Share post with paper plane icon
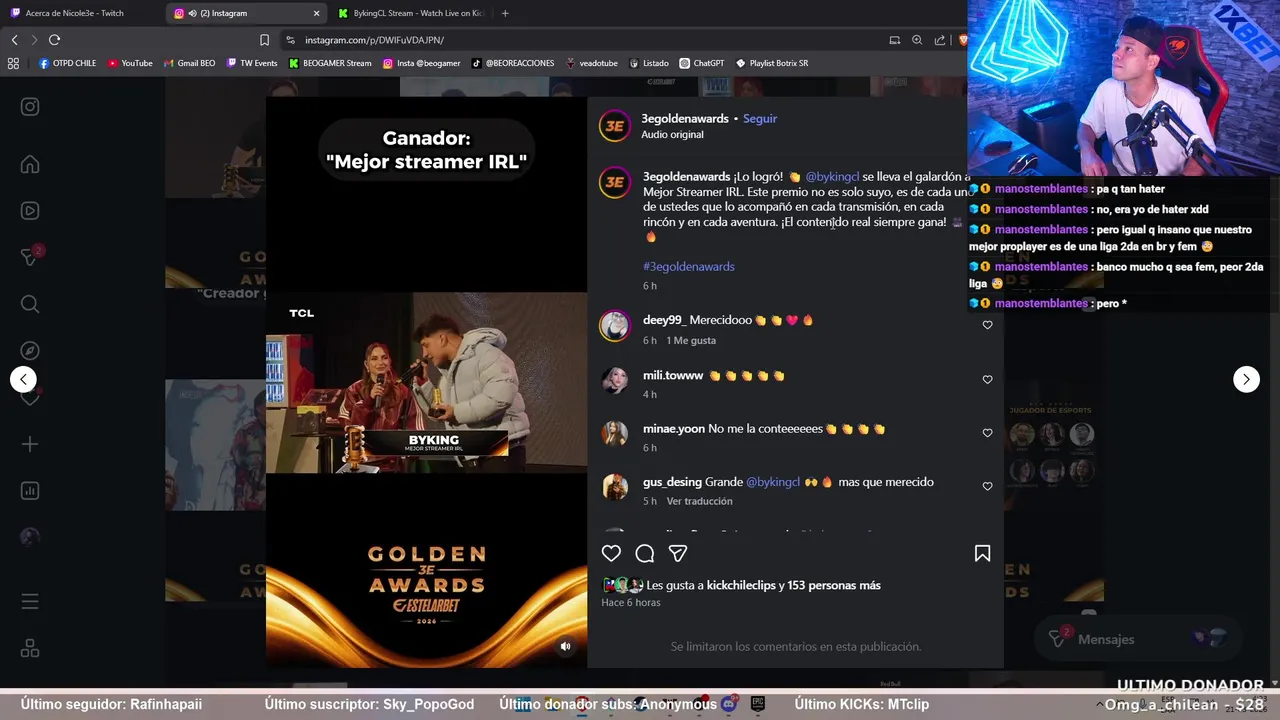Screen dimensions: 1280x720 click(678, 553)
